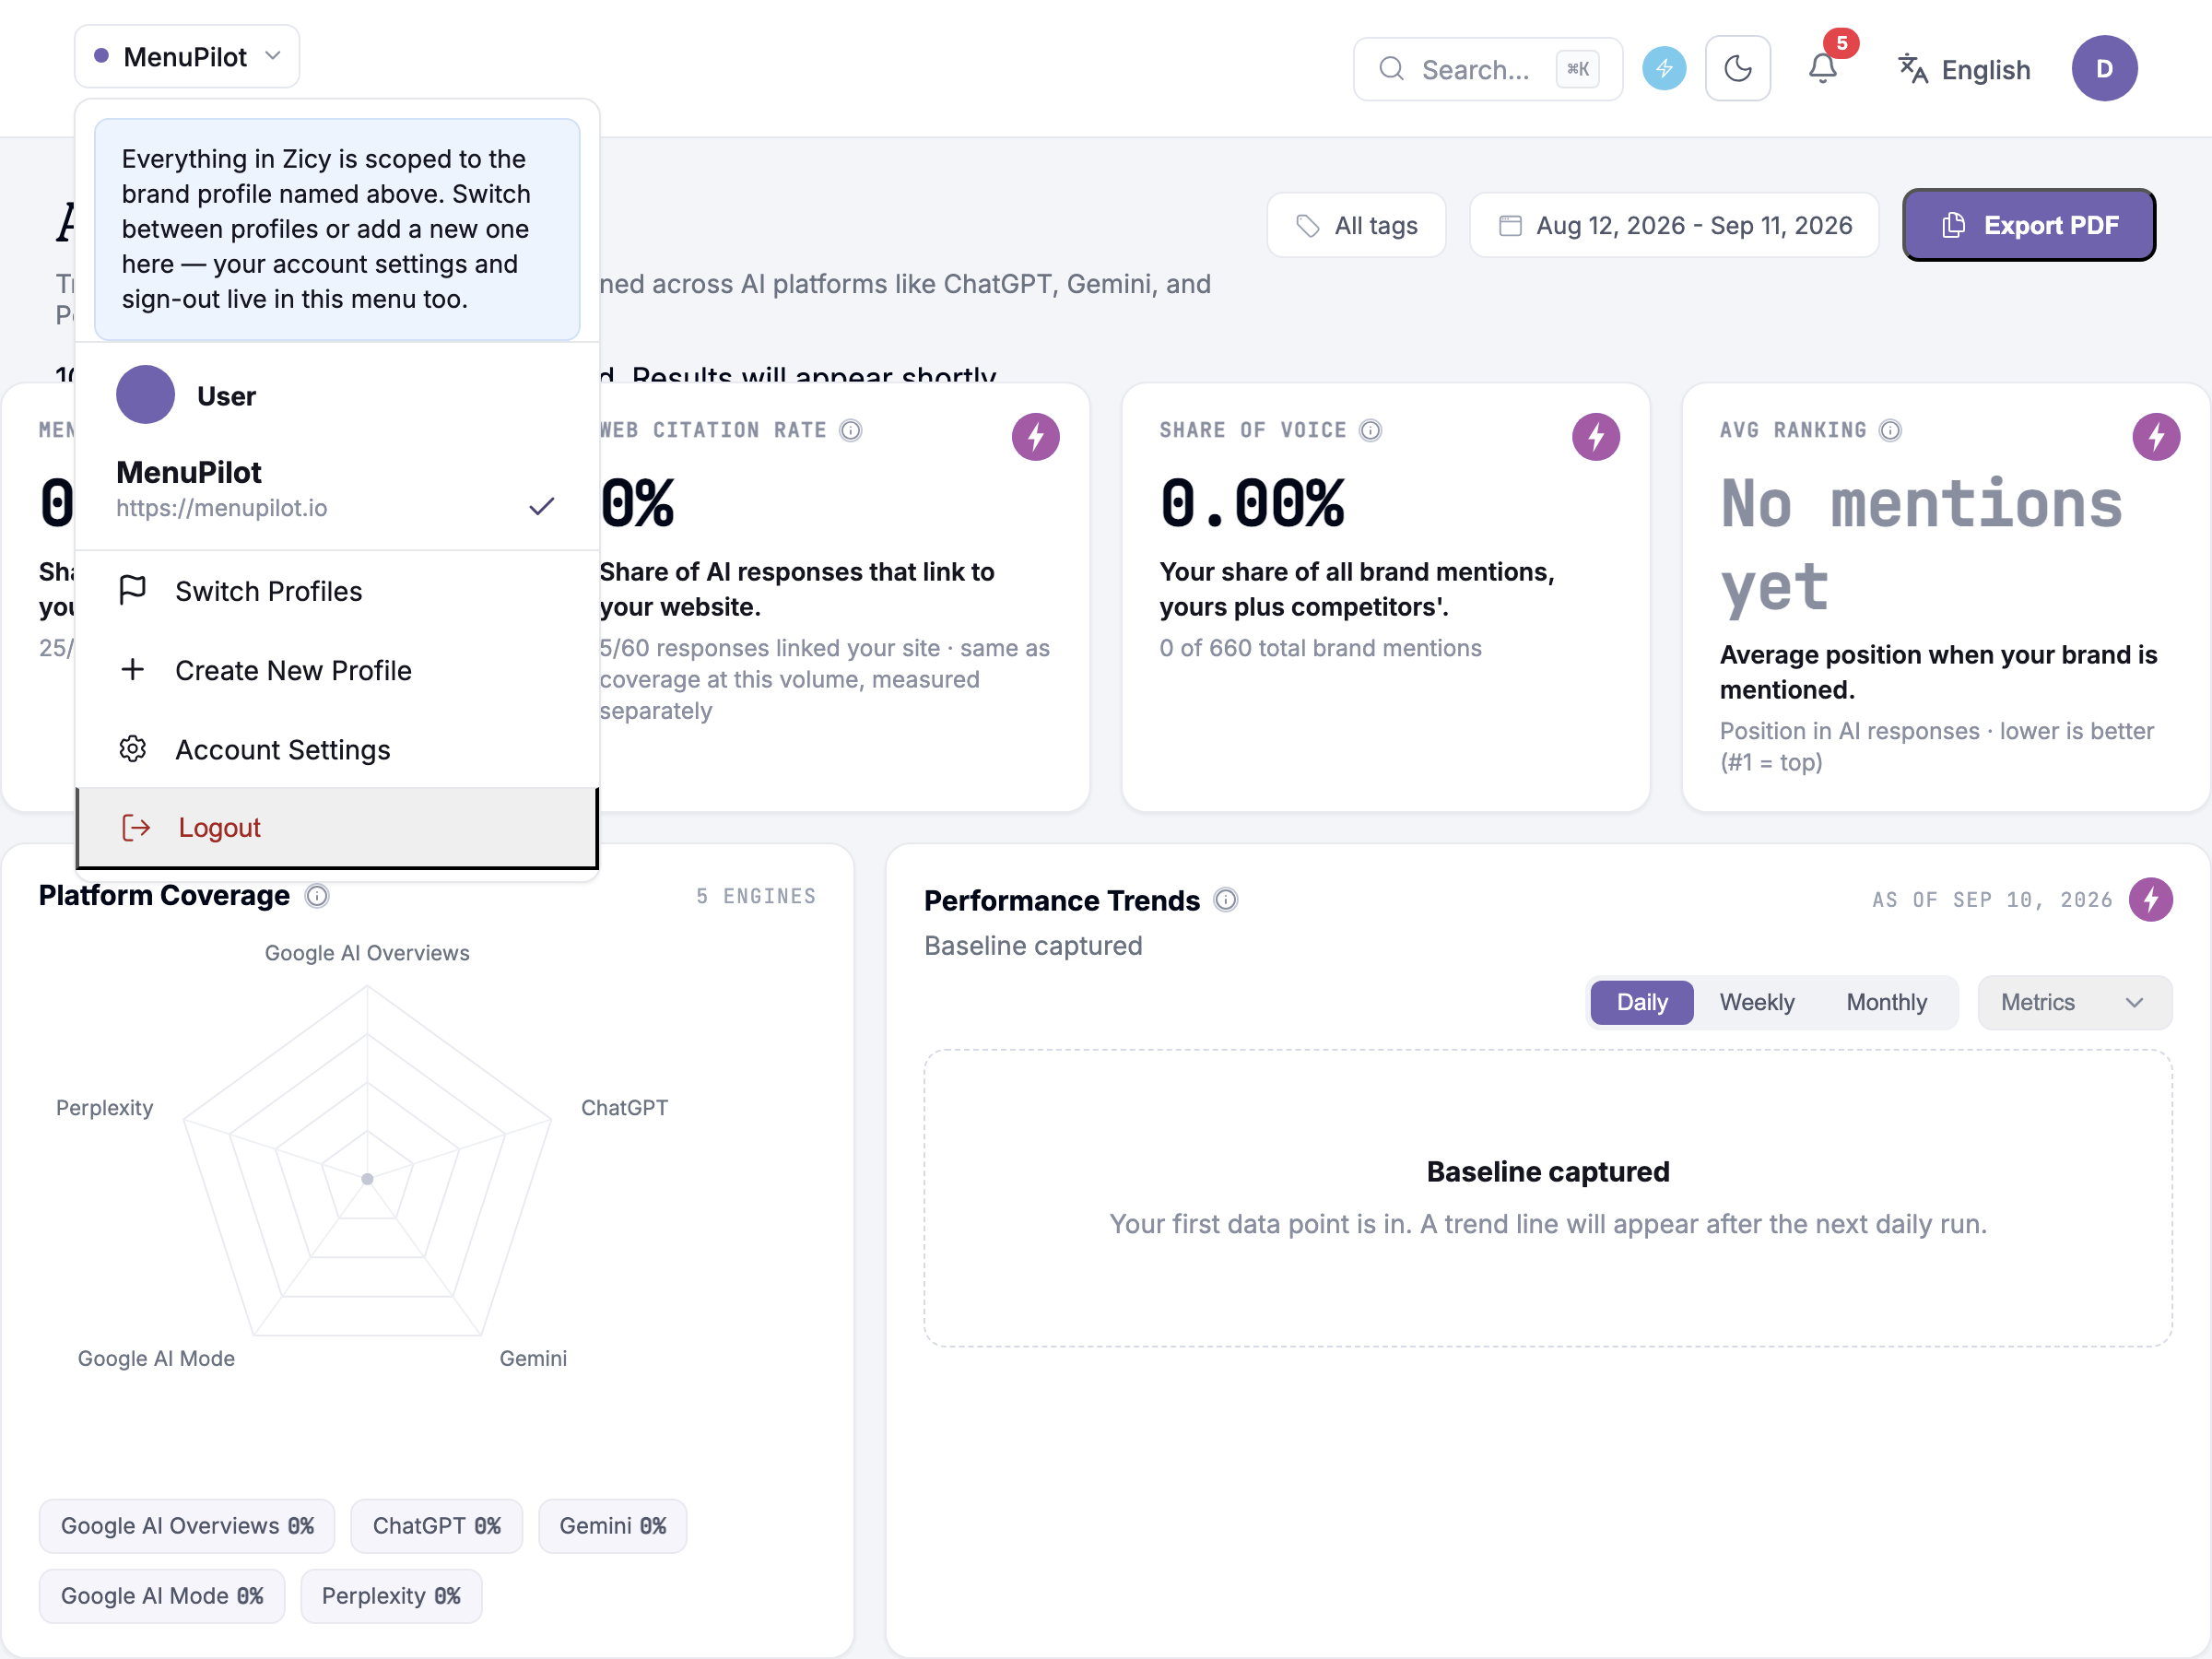Click the lightning icon on Web Citation Rate card

(x=1035, y=437)
